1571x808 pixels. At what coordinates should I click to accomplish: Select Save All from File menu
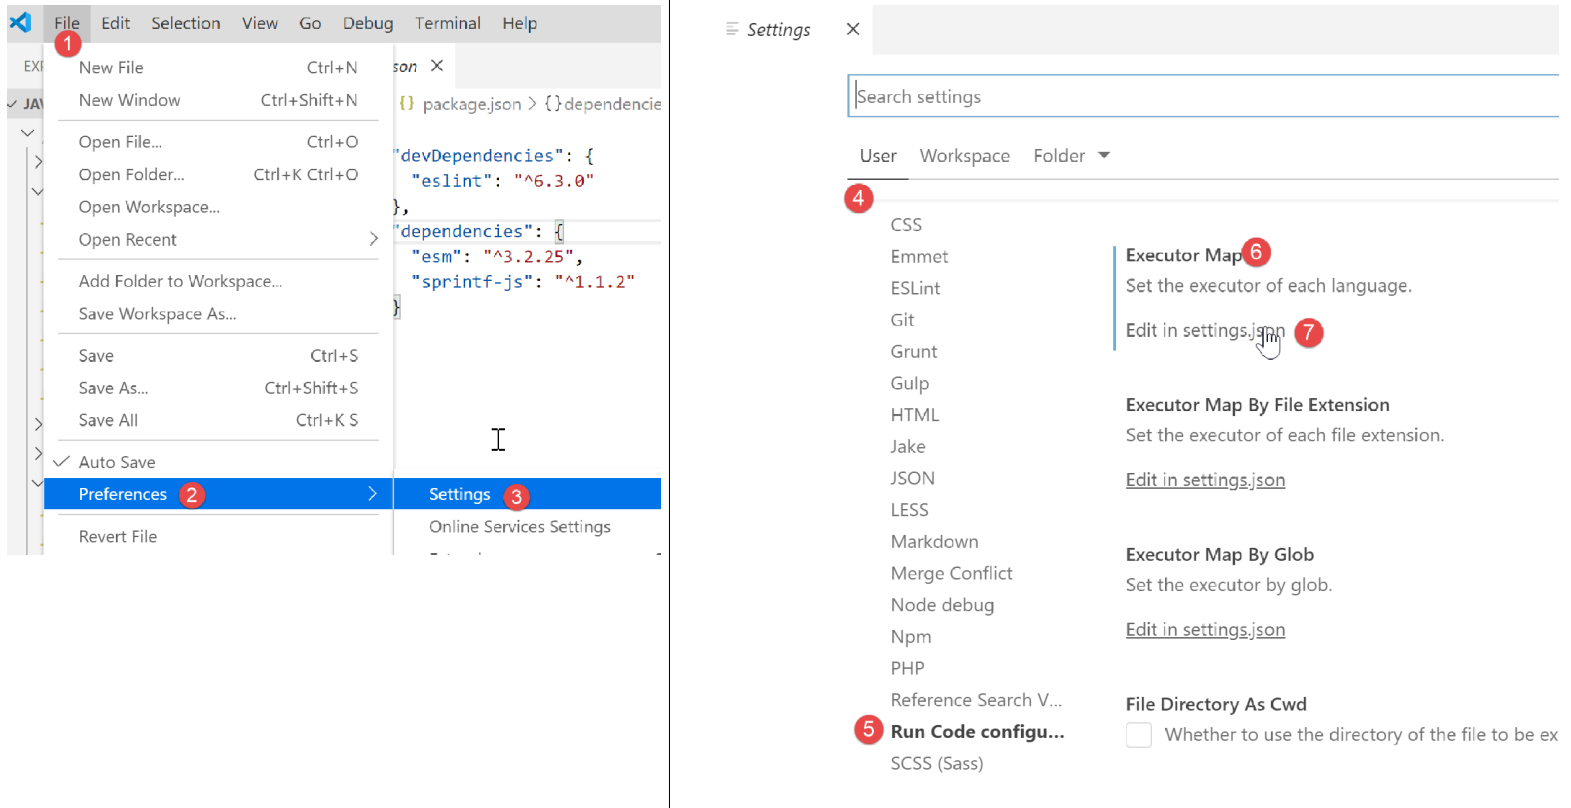(x=108, y=420)
